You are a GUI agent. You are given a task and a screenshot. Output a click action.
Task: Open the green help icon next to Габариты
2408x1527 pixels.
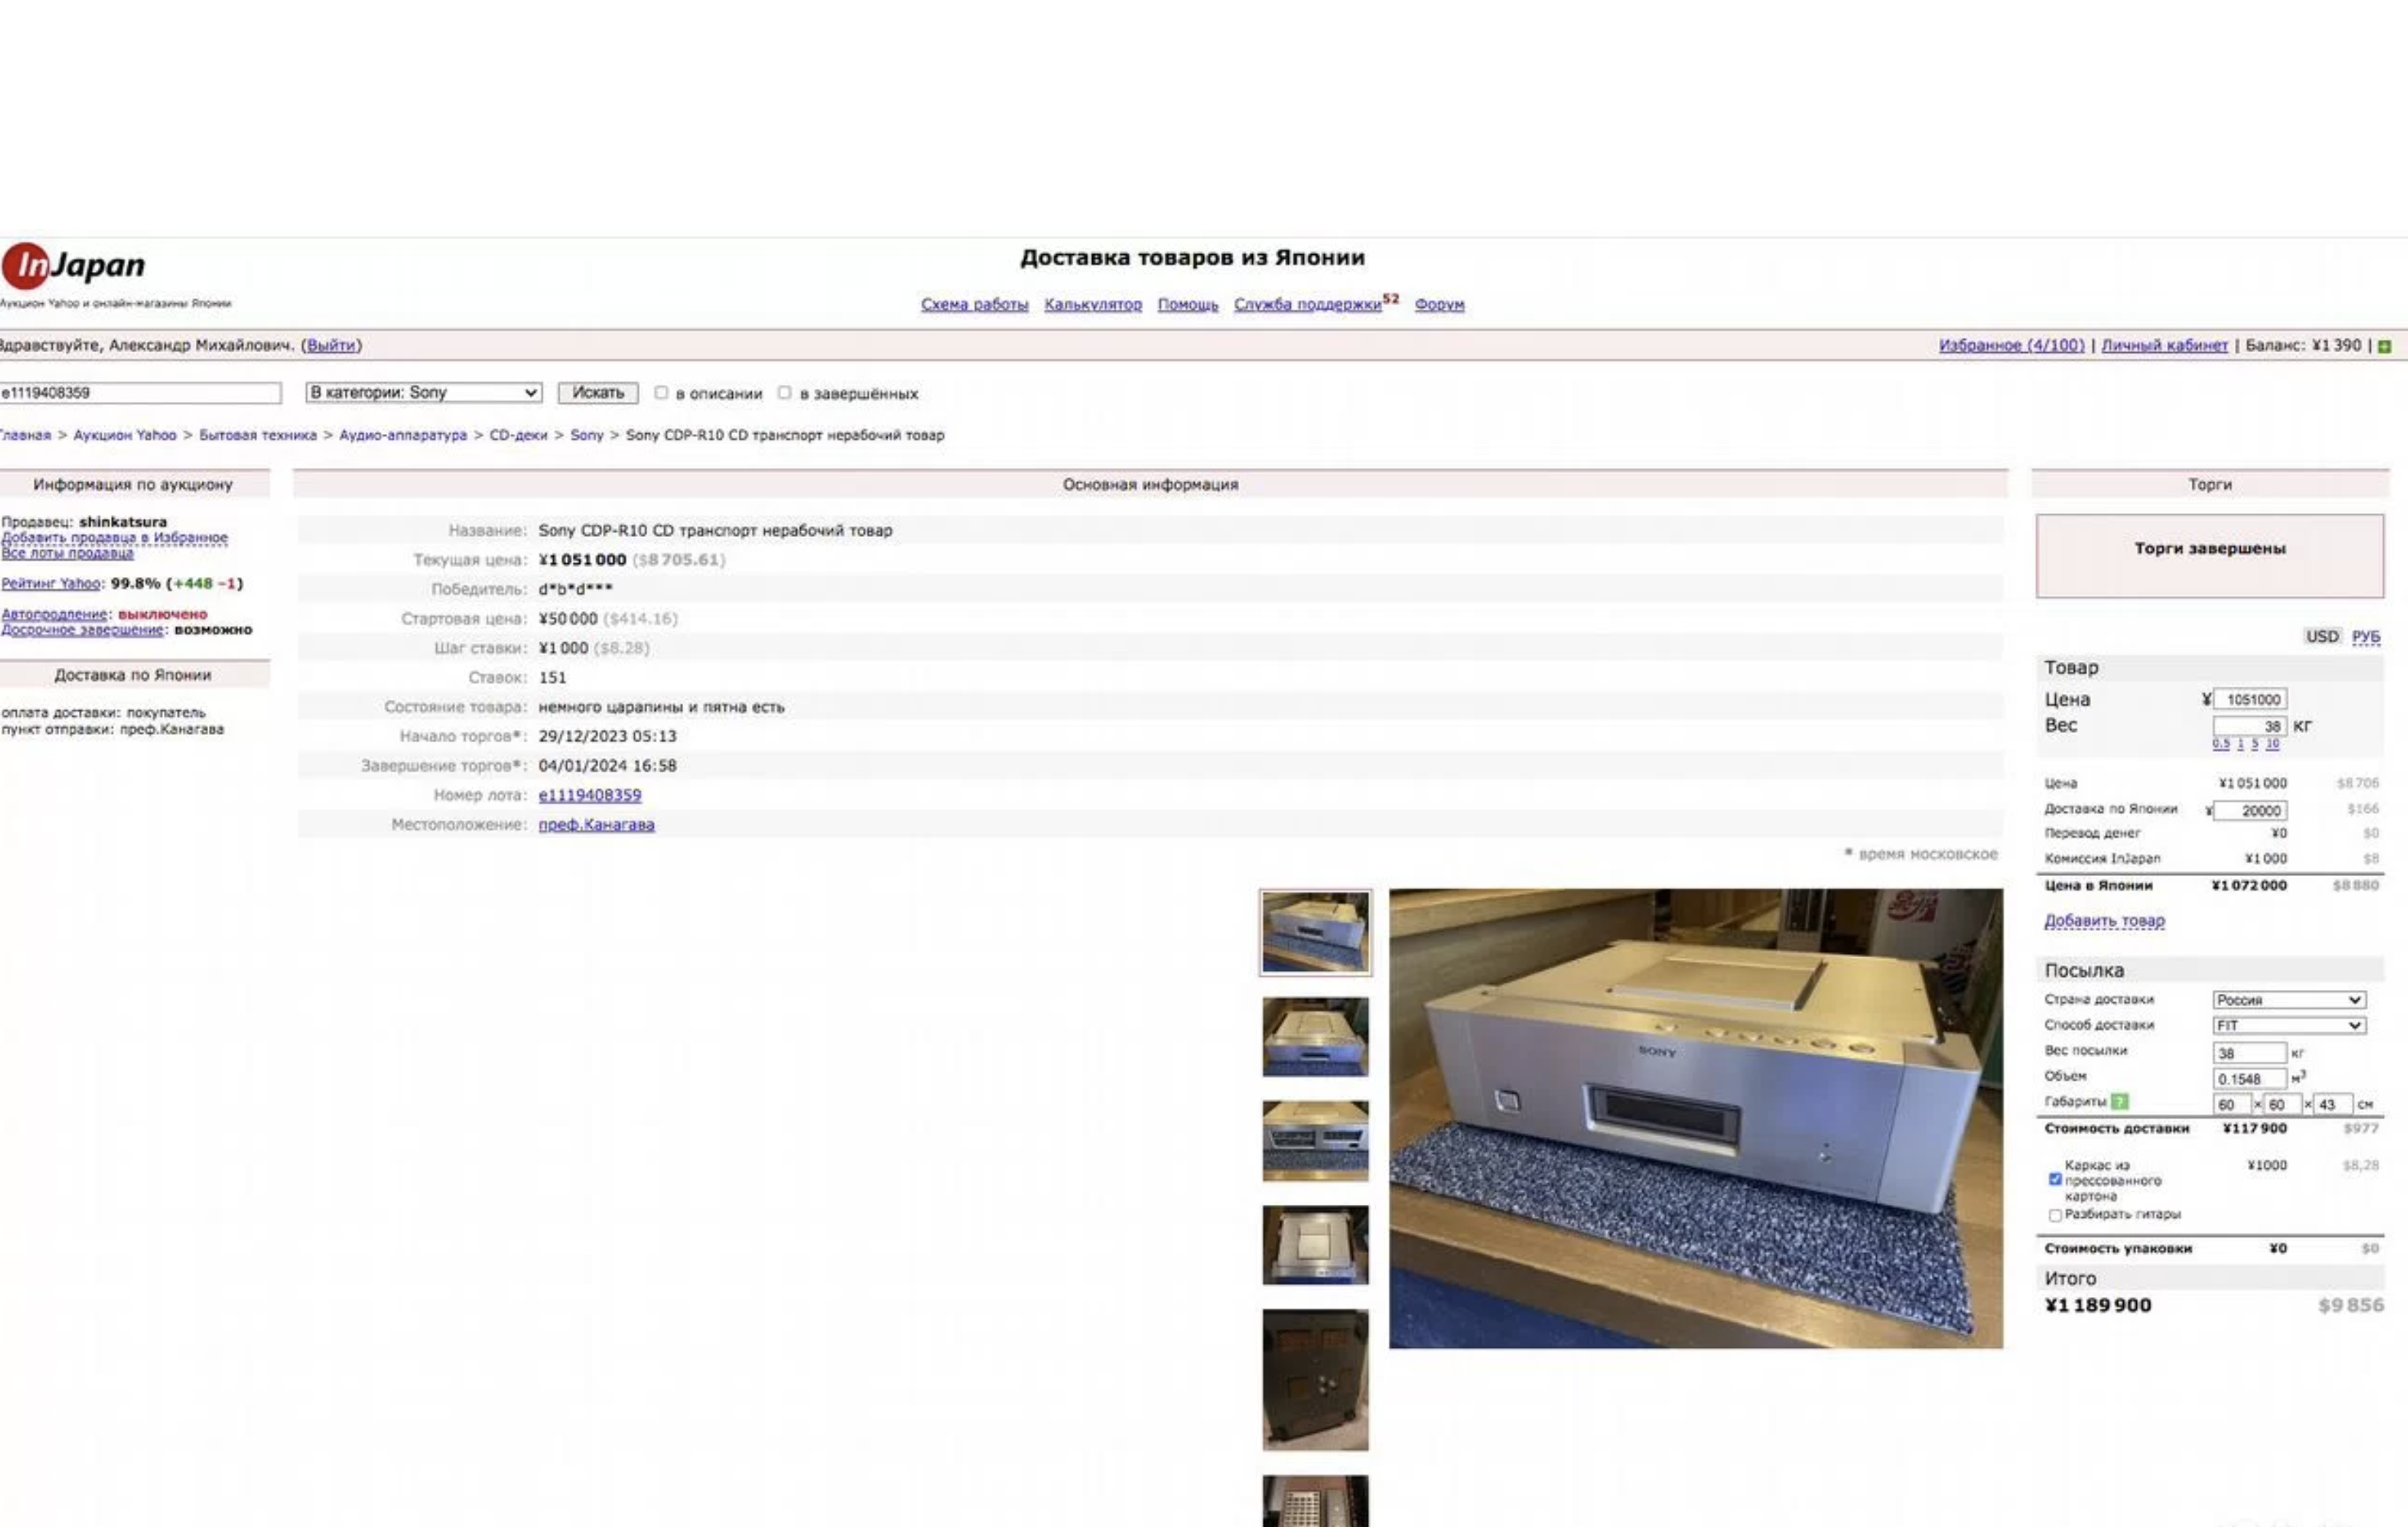click(2119, 1101)
